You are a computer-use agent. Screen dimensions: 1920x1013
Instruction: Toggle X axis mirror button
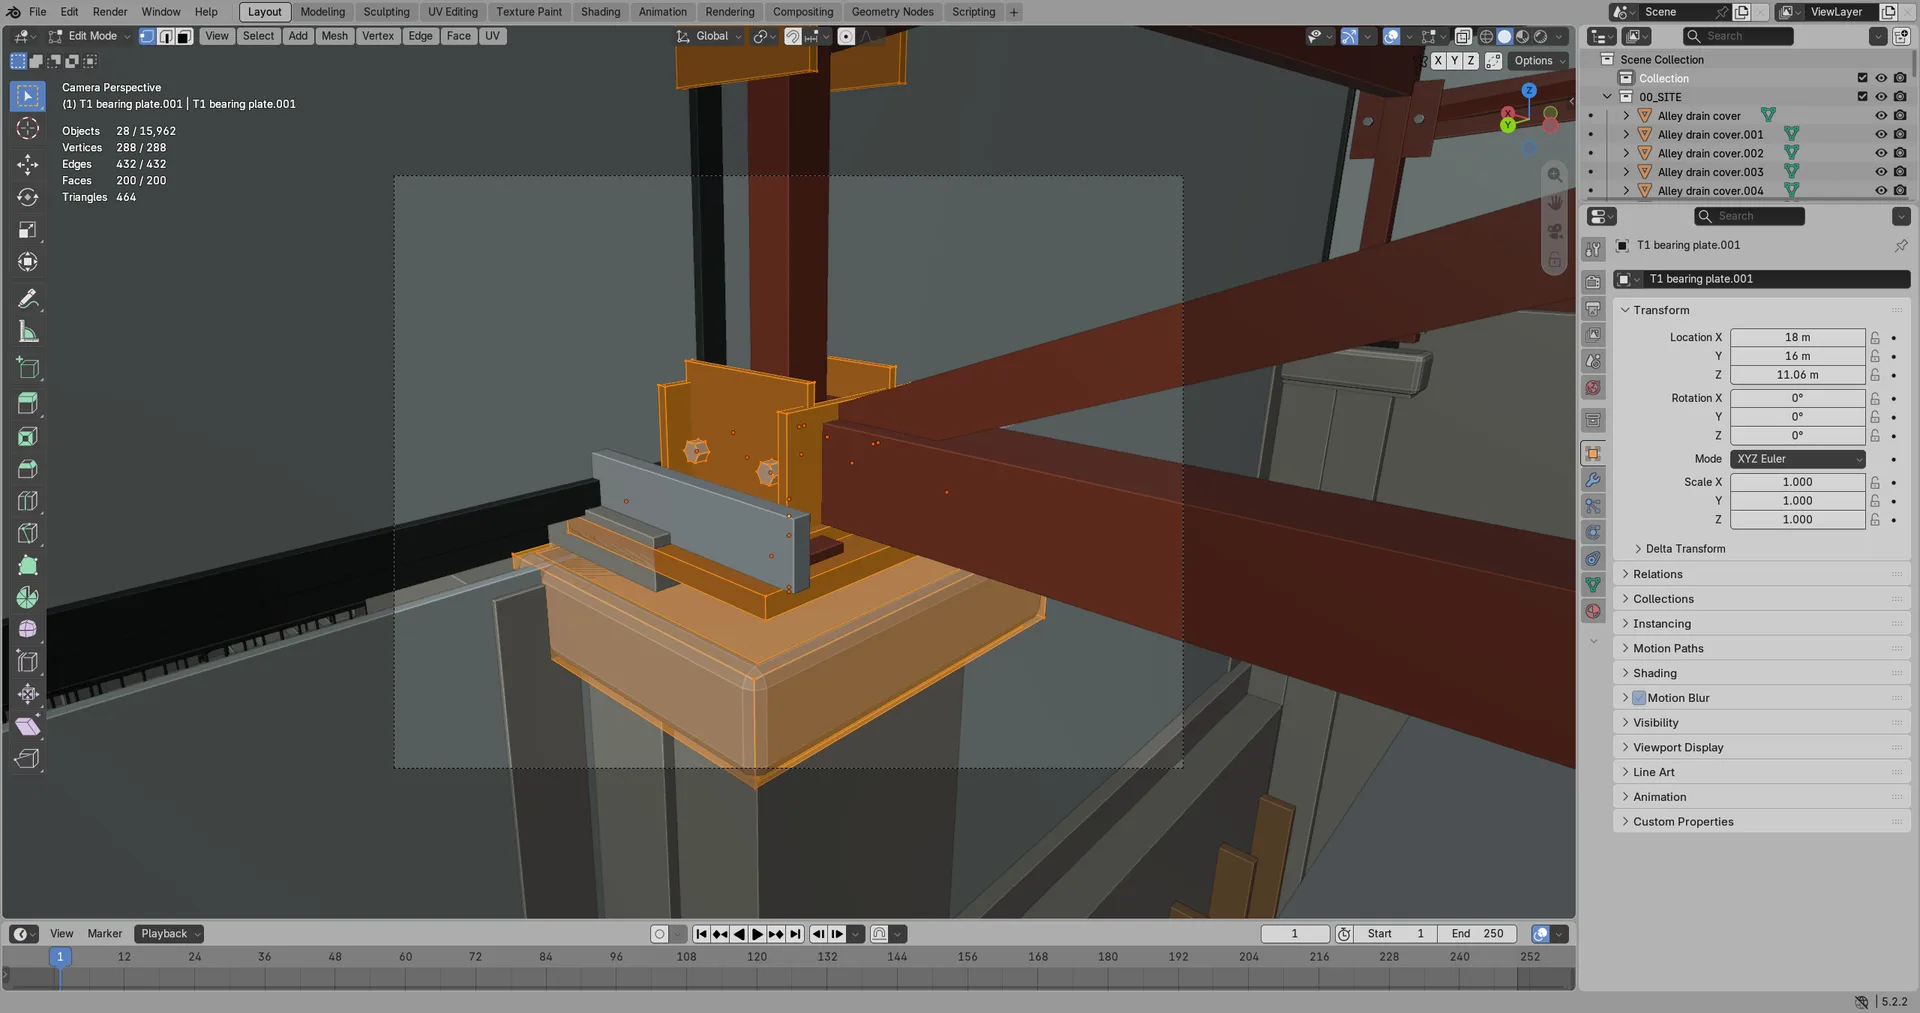tap(1438, 61)
